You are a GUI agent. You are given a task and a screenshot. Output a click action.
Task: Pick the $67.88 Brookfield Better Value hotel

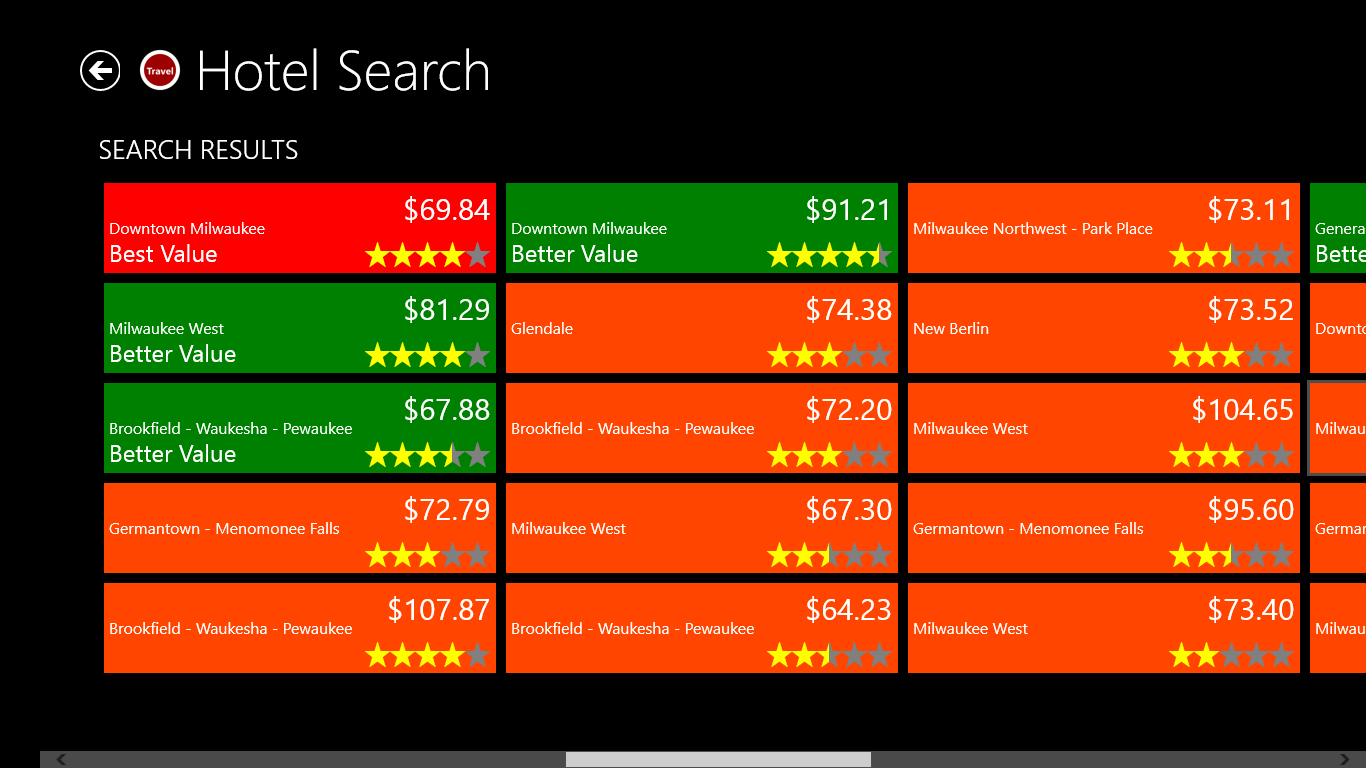point(299,428)
